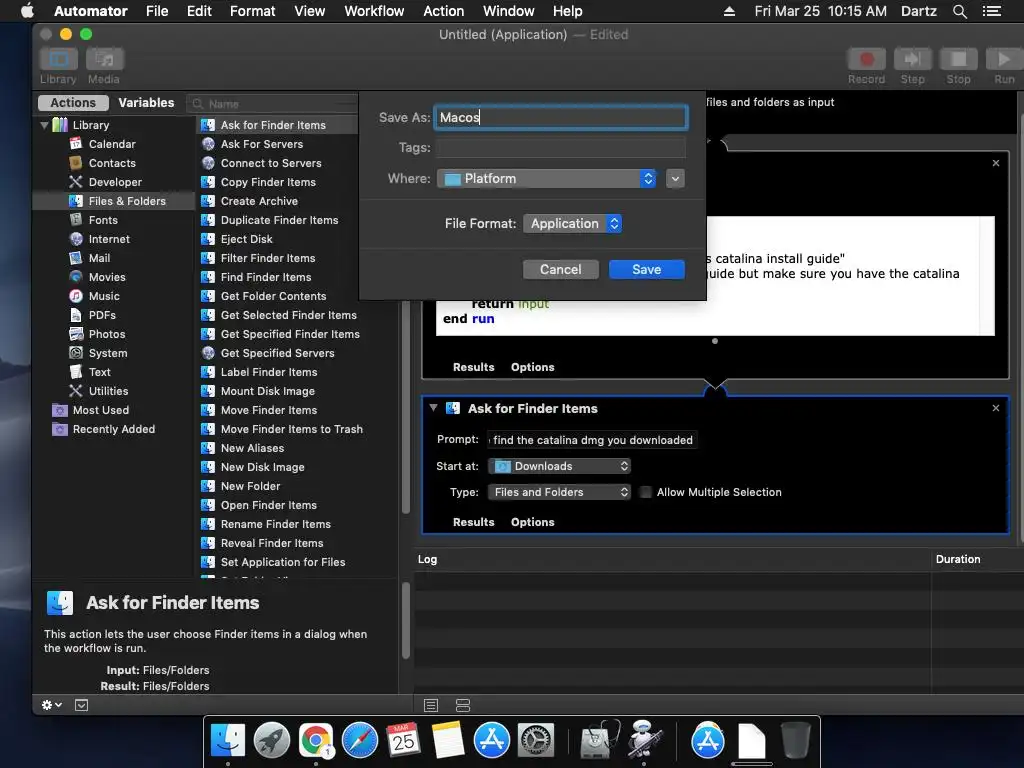Collapse the Library tree disclosure triangle
The width and height of the screenshot is (1024, 768).
point(44,125)
